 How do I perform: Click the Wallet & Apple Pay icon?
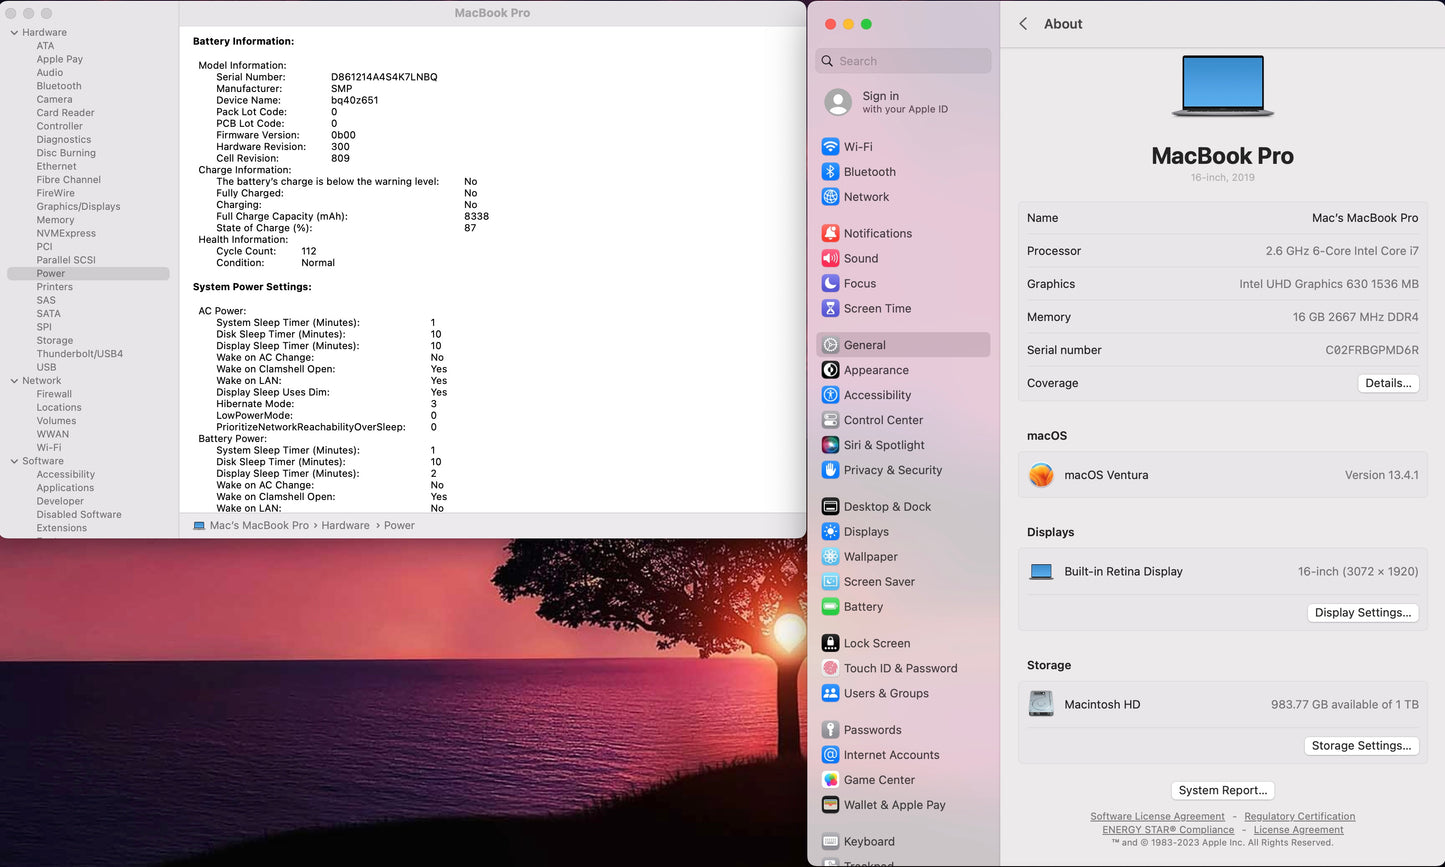pos(830,805)
